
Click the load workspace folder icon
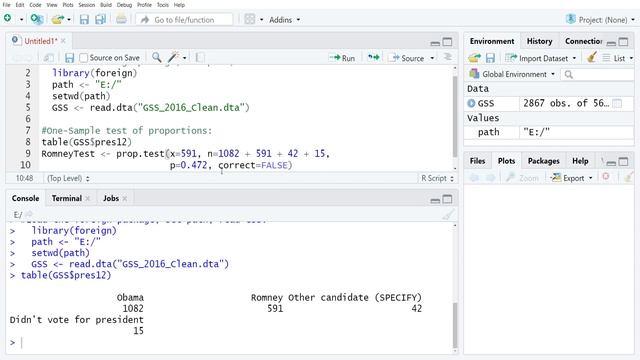(x=474, y=58)
